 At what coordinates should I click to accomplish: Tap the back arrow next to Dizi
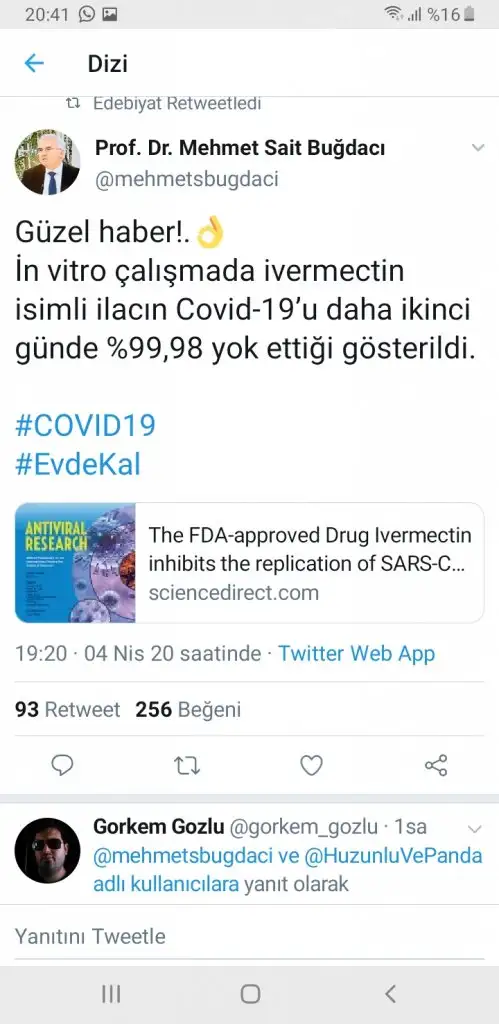tap(34, 63)
